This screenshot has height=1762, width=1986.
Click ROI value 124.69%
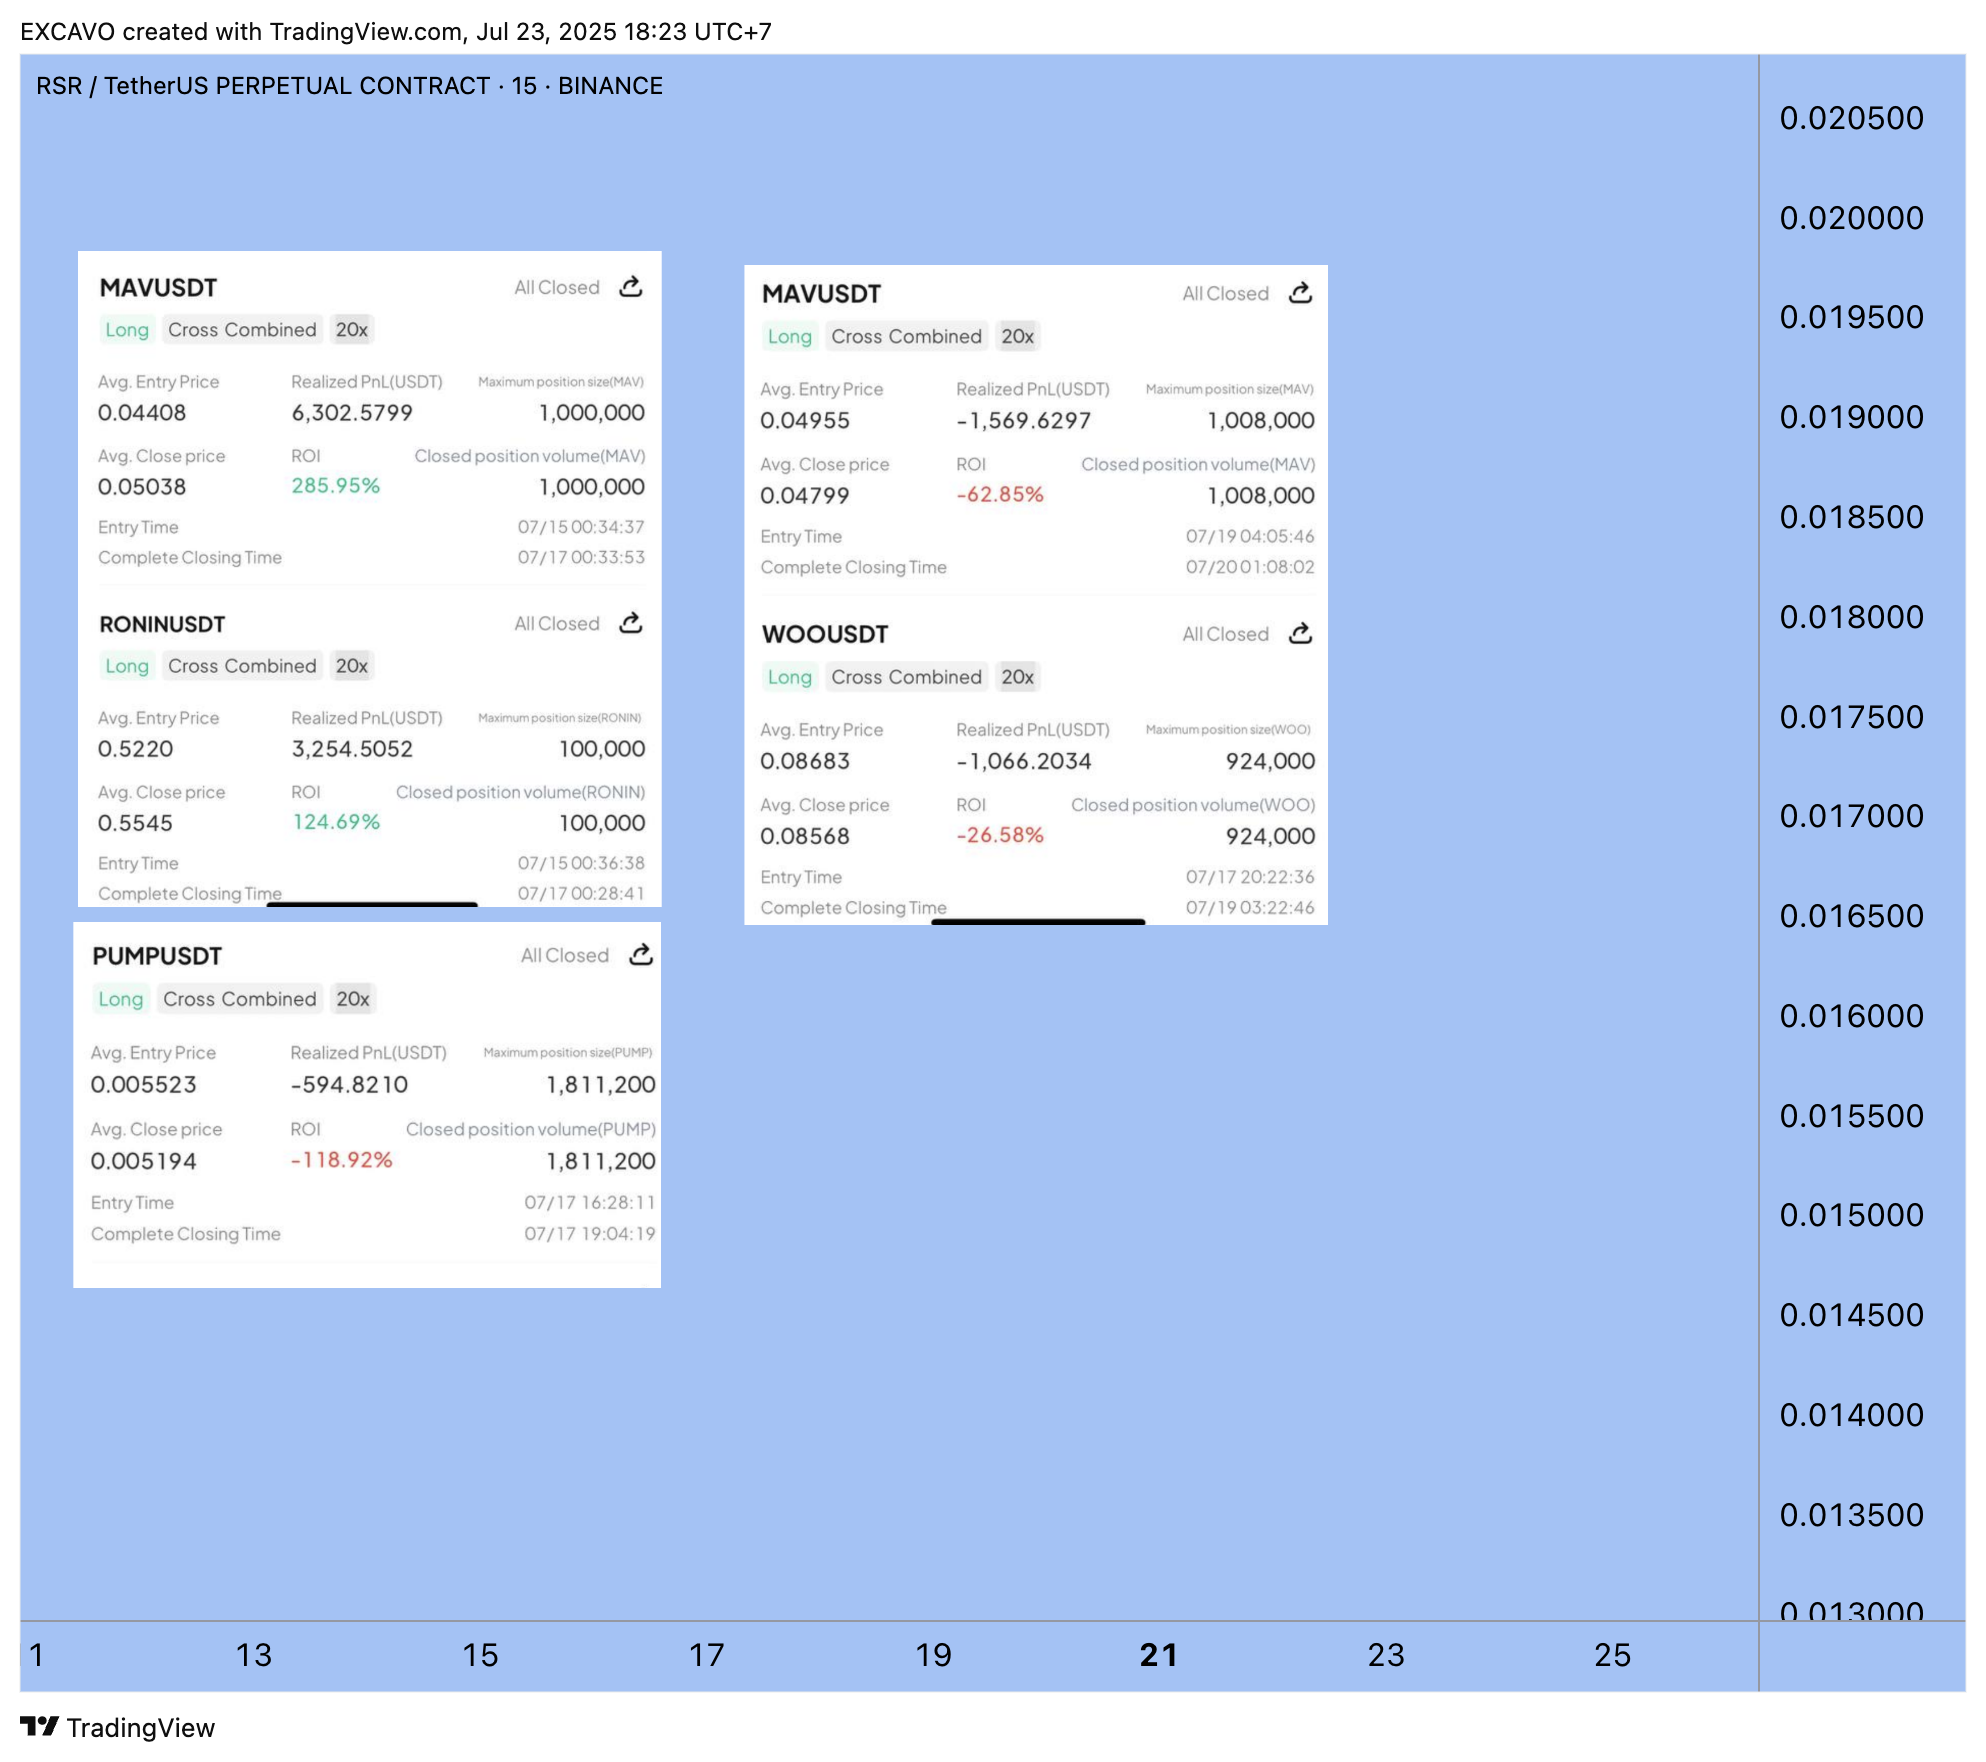coord(336,821)
